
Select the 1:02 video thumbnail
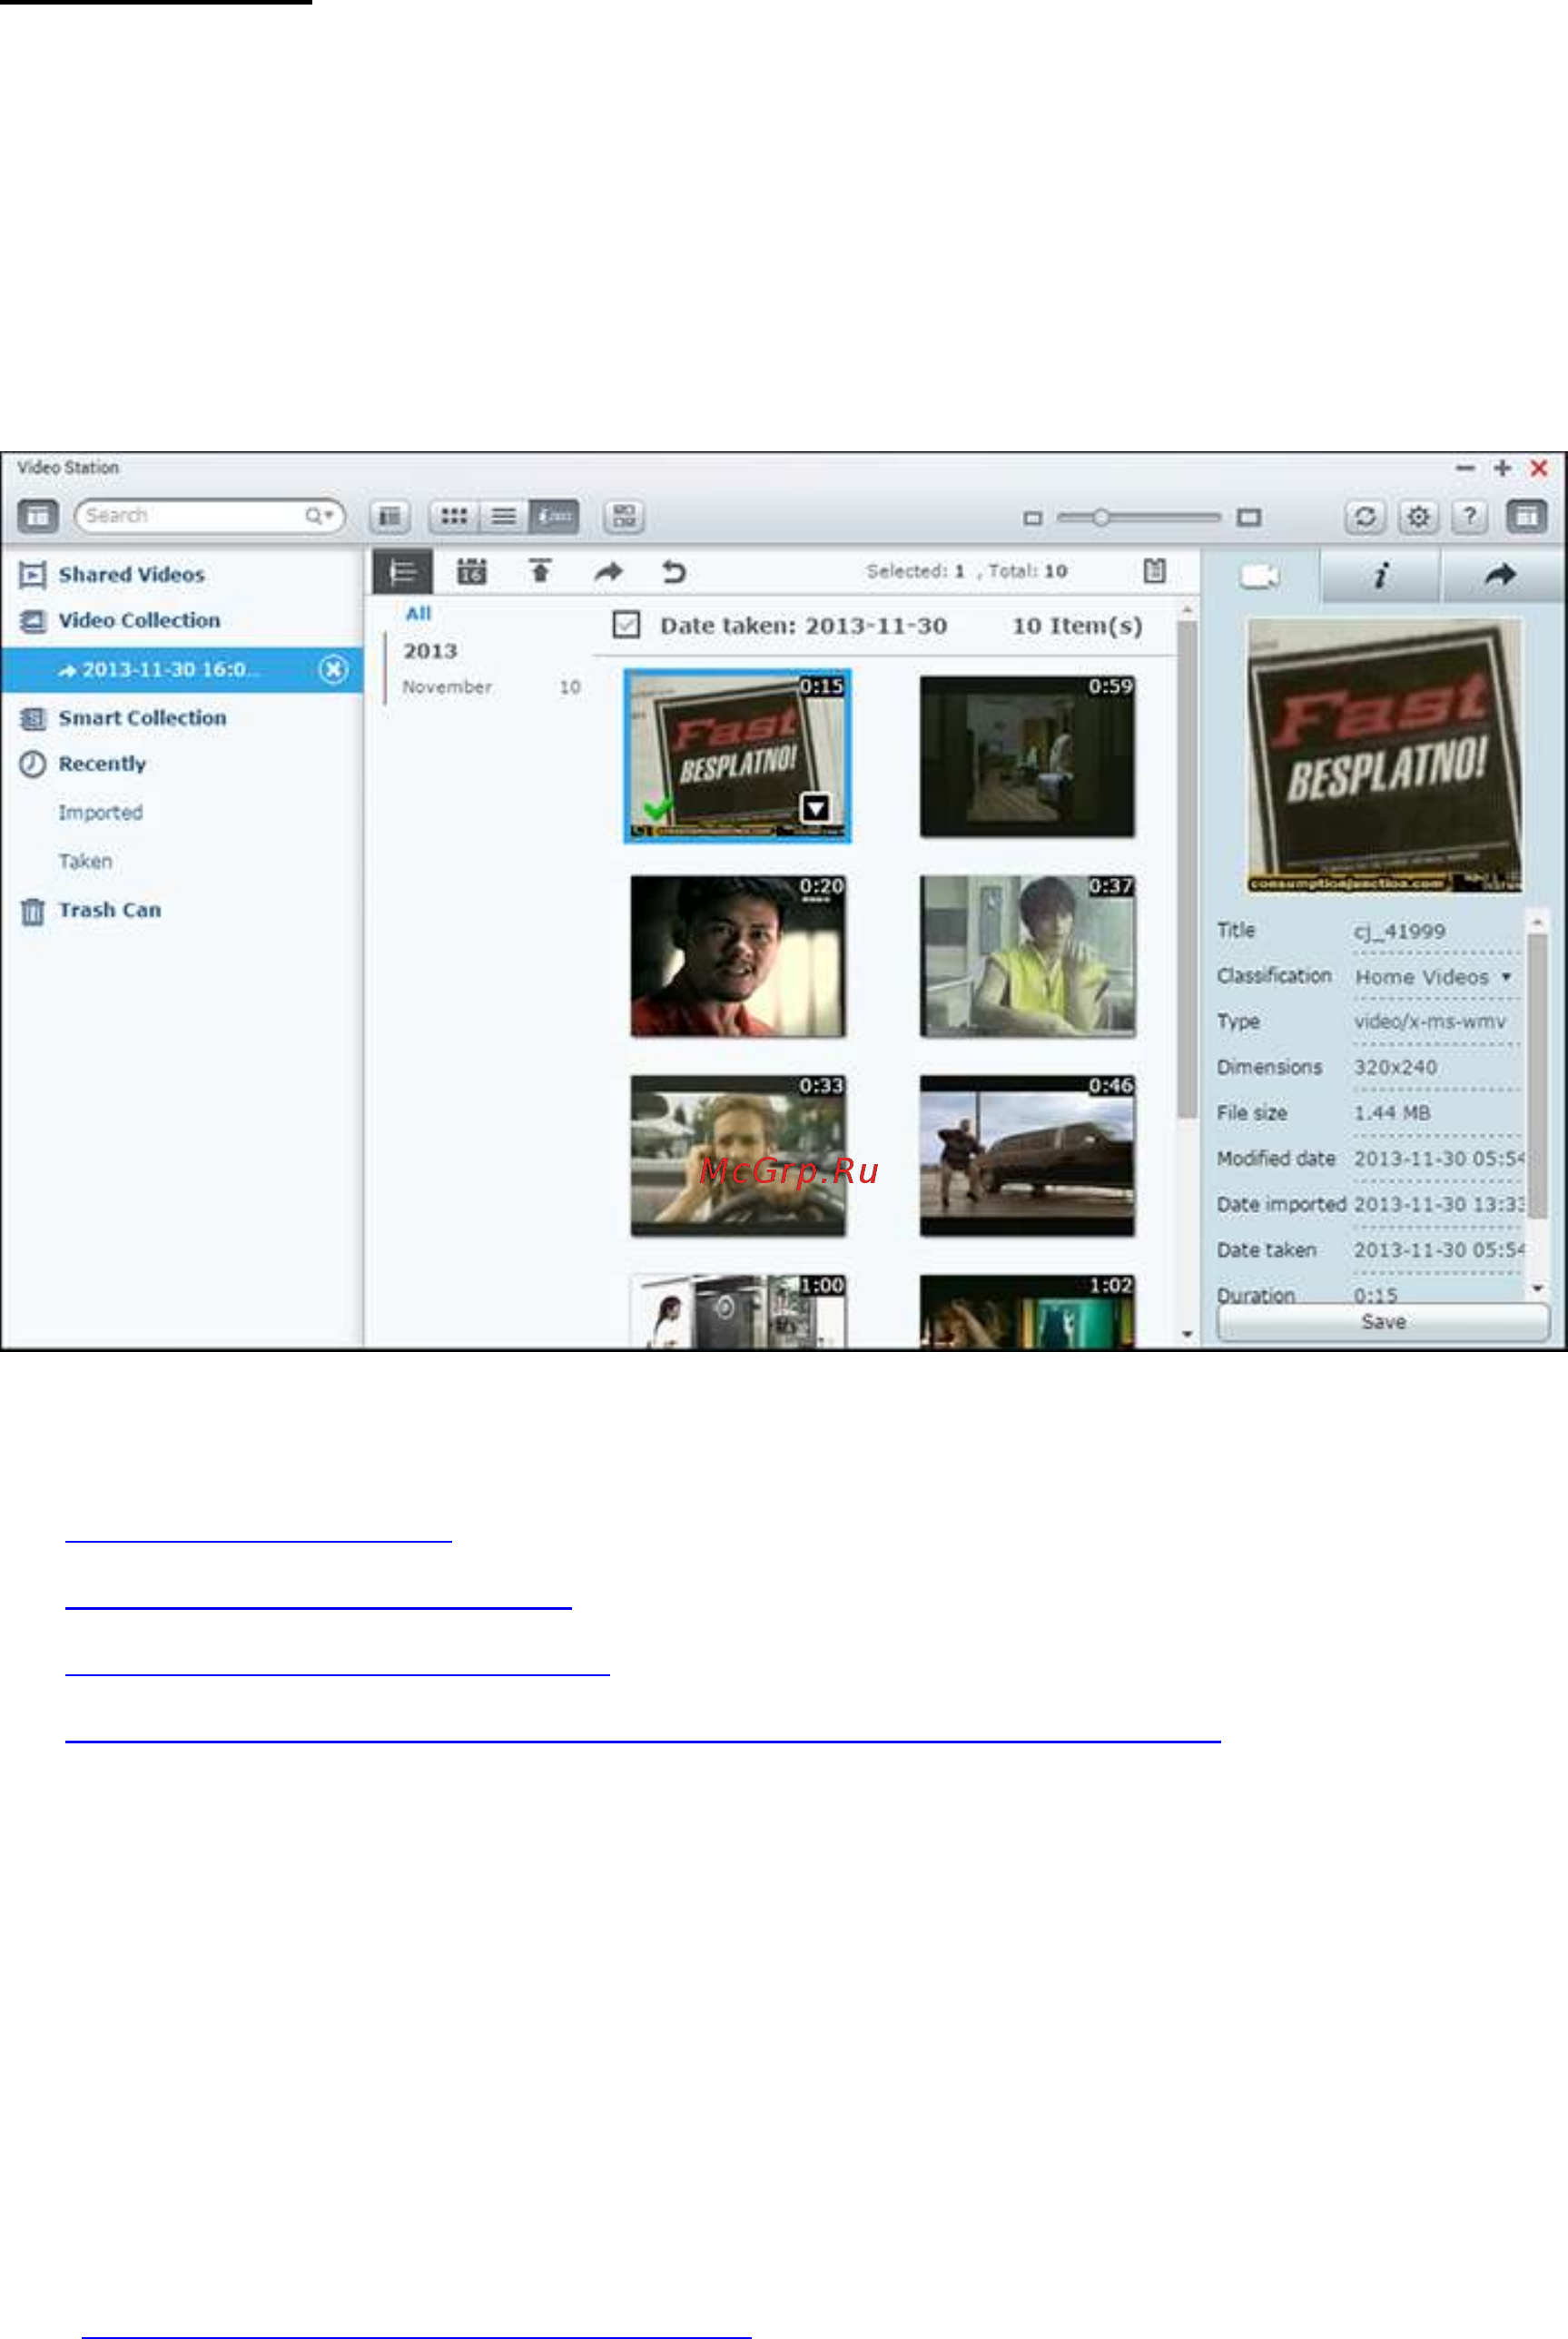(1027, 1311)
